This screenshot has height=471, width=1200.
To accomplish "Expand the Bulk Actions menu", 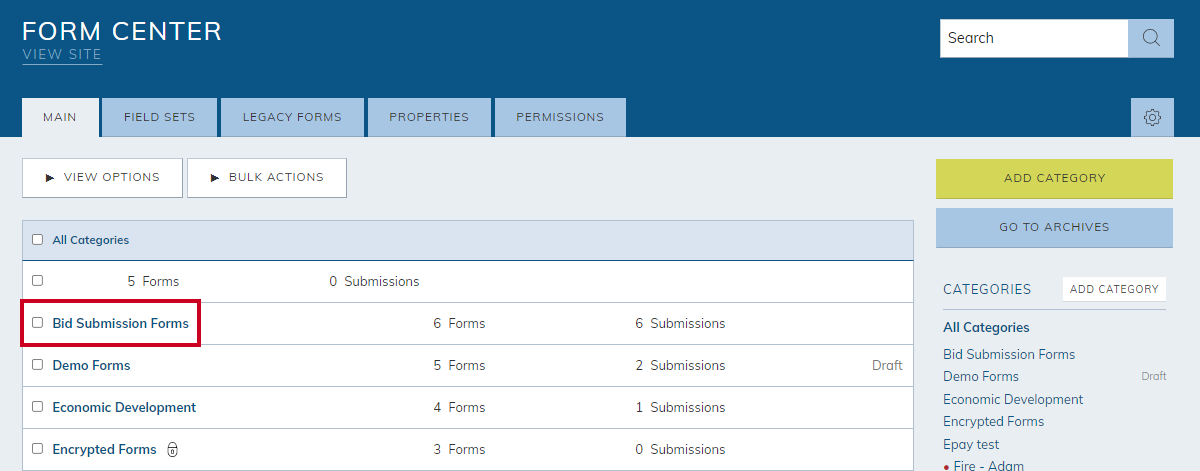I will pos(267,178).
